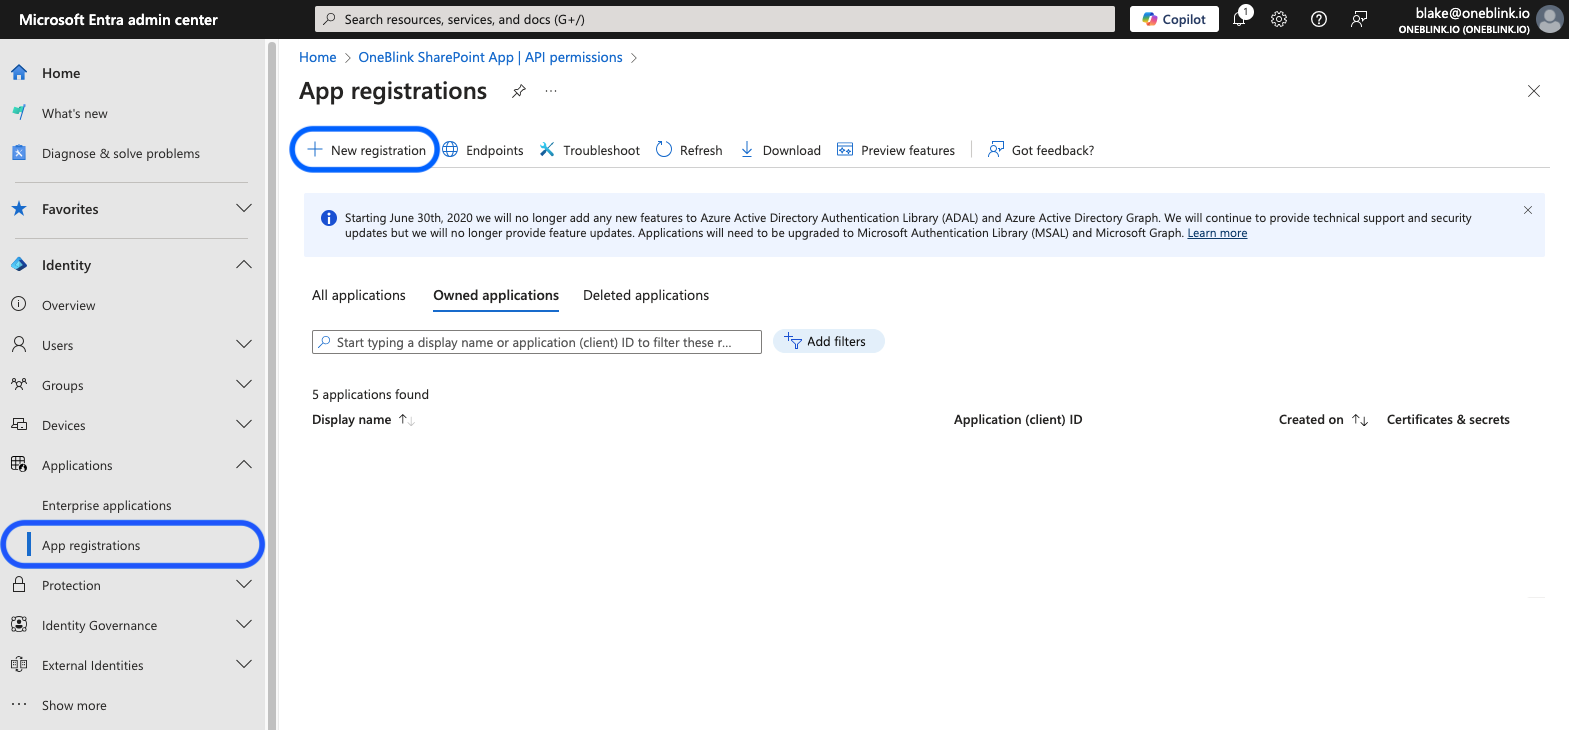The height and width of the screenshot is (730, 1569).
Task: Click the sidebar vertical scrollbar
Action: point(271,385)
